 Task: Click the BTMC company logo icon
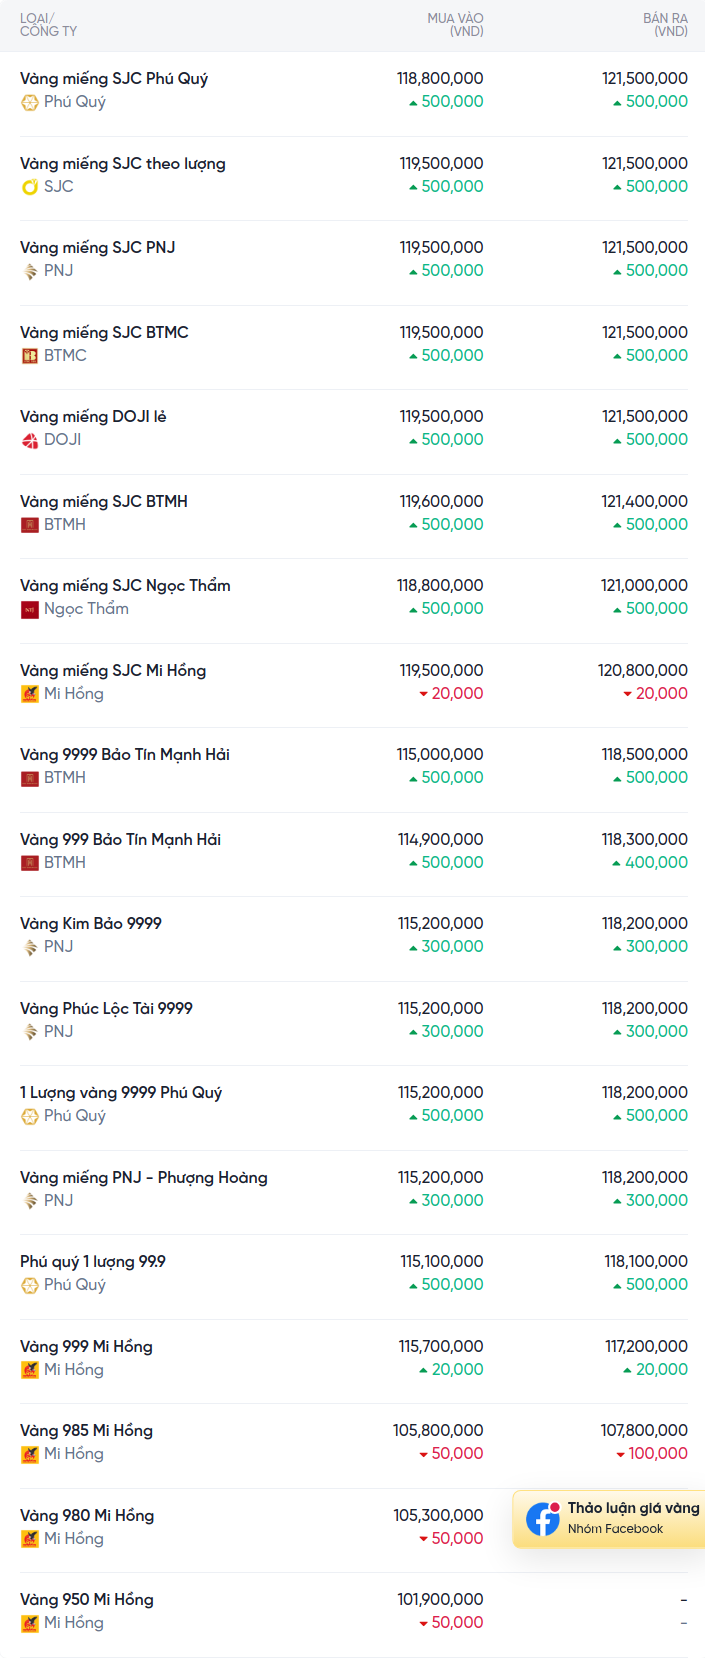[x=30, y=356]
